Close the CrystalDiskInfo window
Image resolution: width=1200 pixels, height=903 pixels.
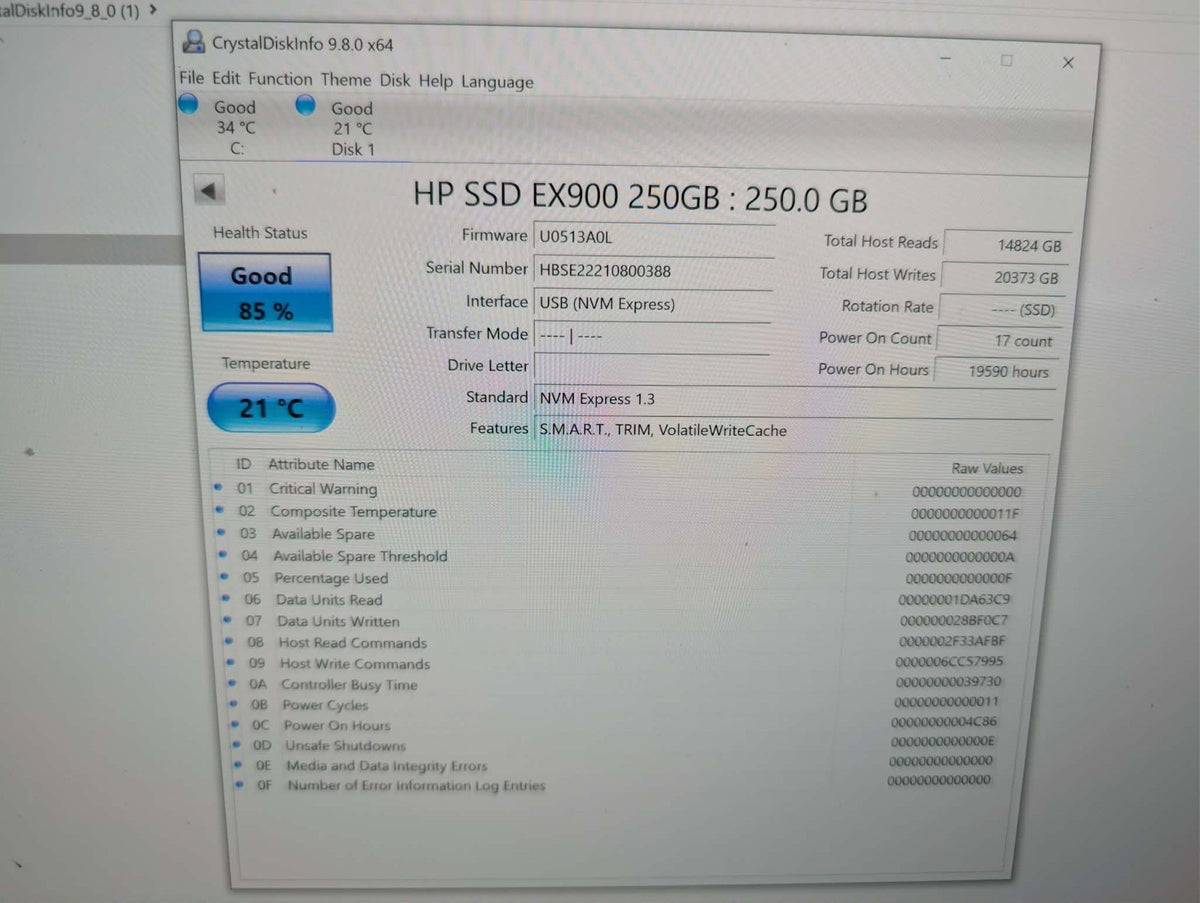pyautogui.click(x=1068, y=62)
